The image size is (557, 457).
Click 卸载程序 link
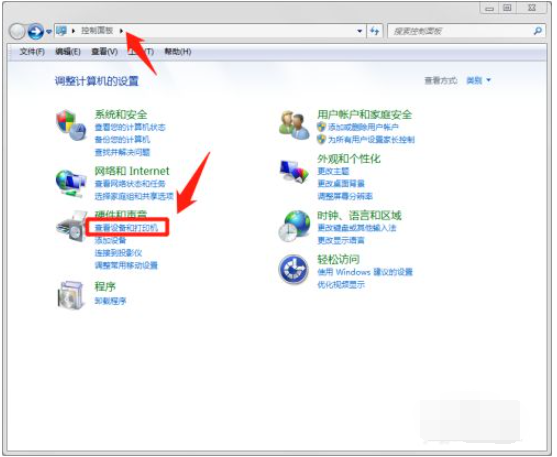coord(110,301)
